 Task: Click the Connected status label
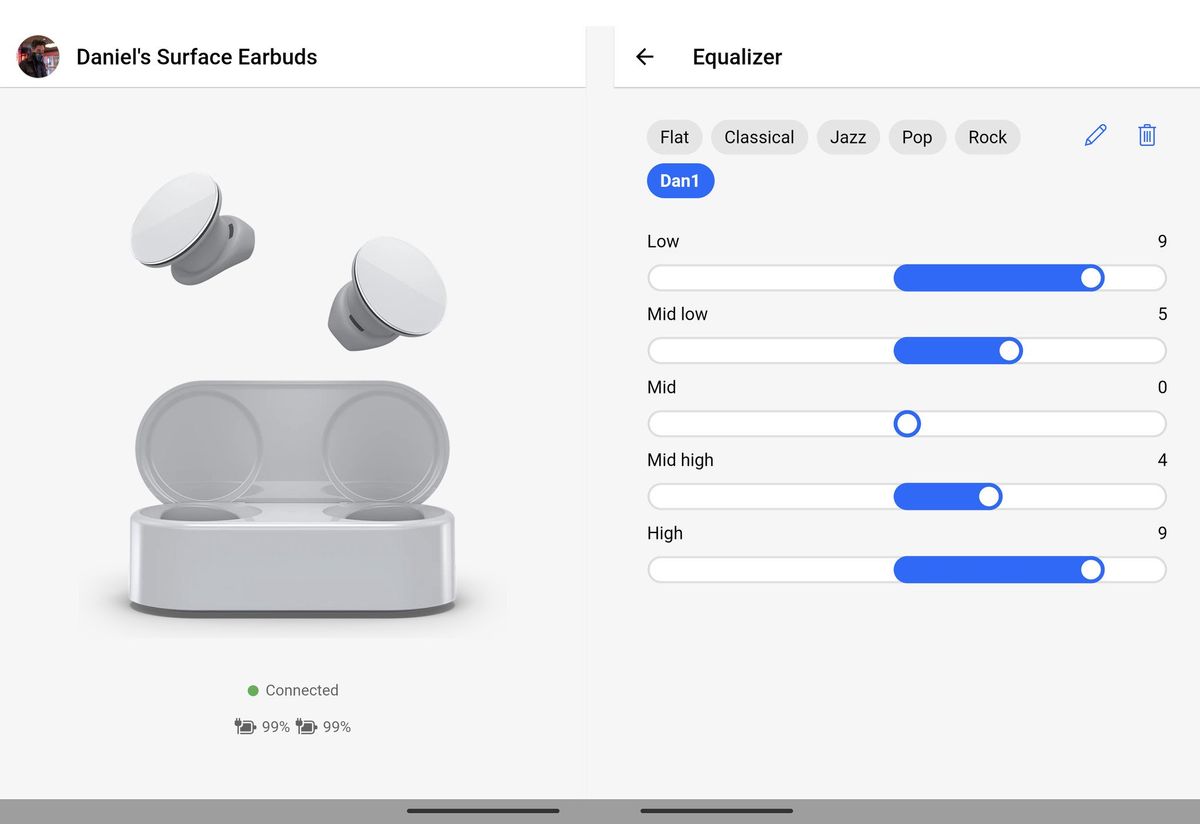click(x=302, y=690)
